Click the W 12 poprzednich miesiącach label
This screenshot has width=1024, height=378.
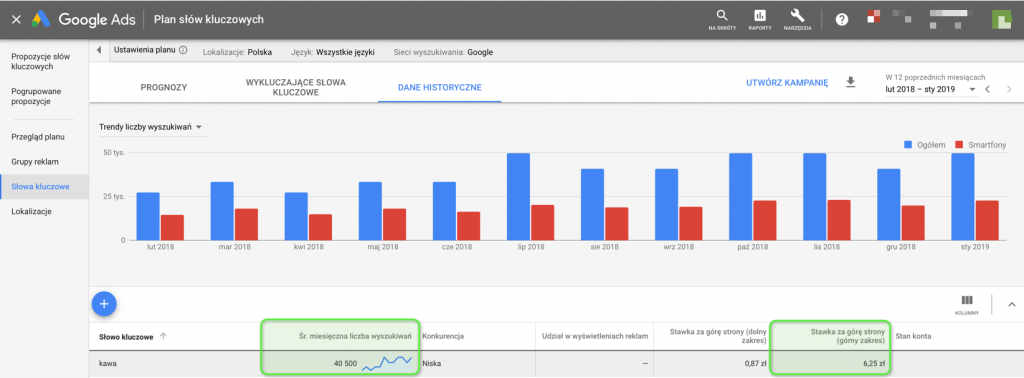tap(935, 77)
